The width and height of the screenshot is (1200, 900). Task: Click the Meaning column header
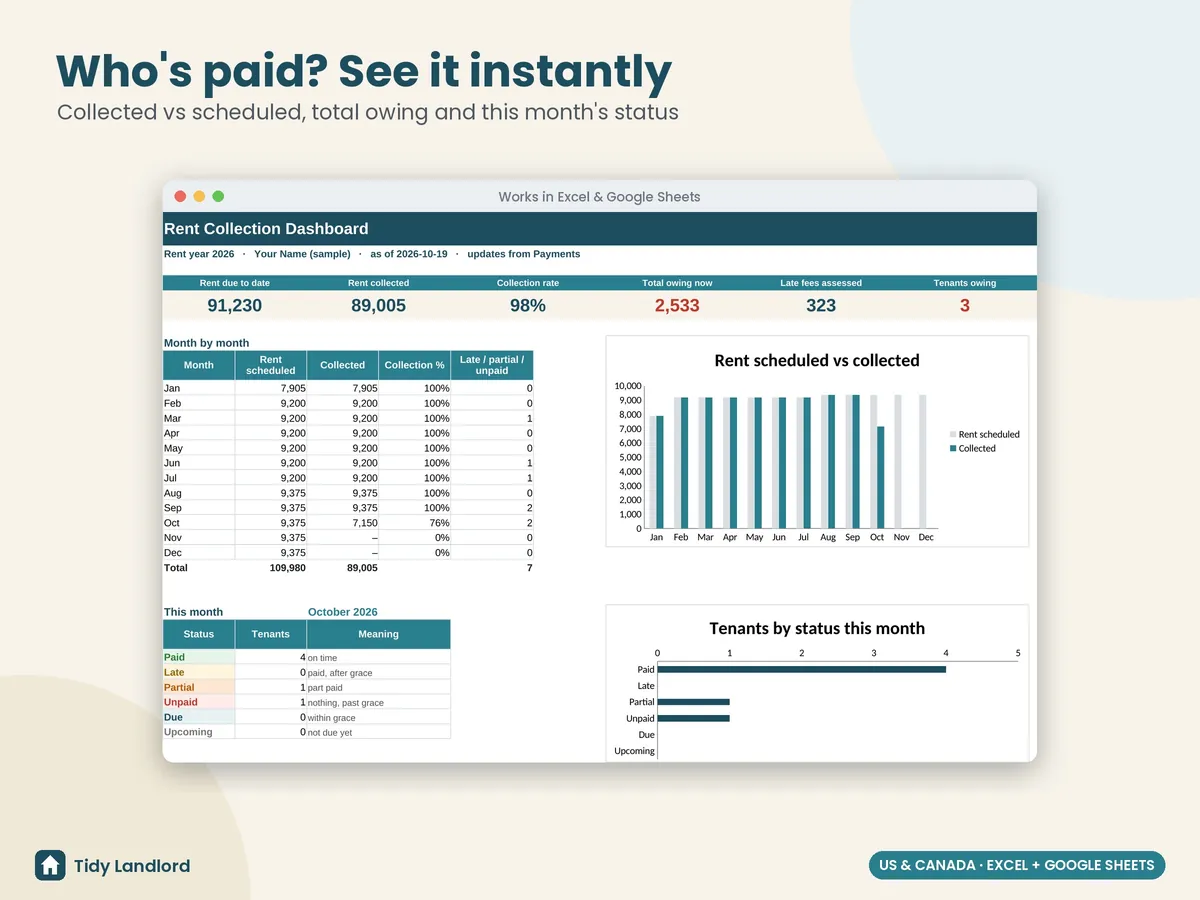point(379,634)
